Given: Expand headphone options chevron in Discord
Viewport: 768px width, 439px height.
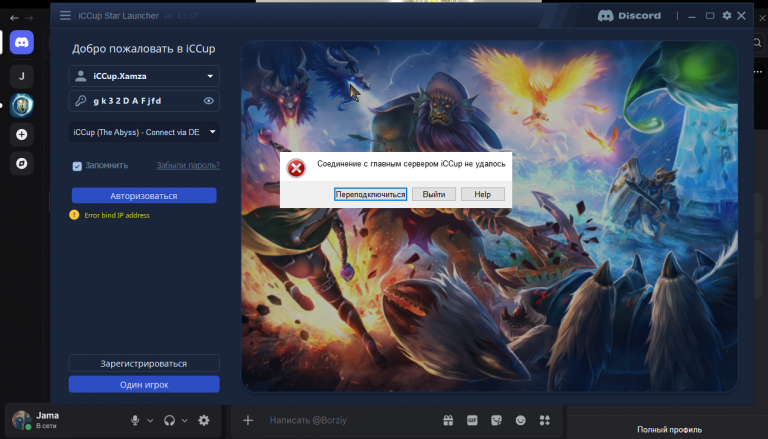Looking at the screenshot, I should (x=185, y=420).
